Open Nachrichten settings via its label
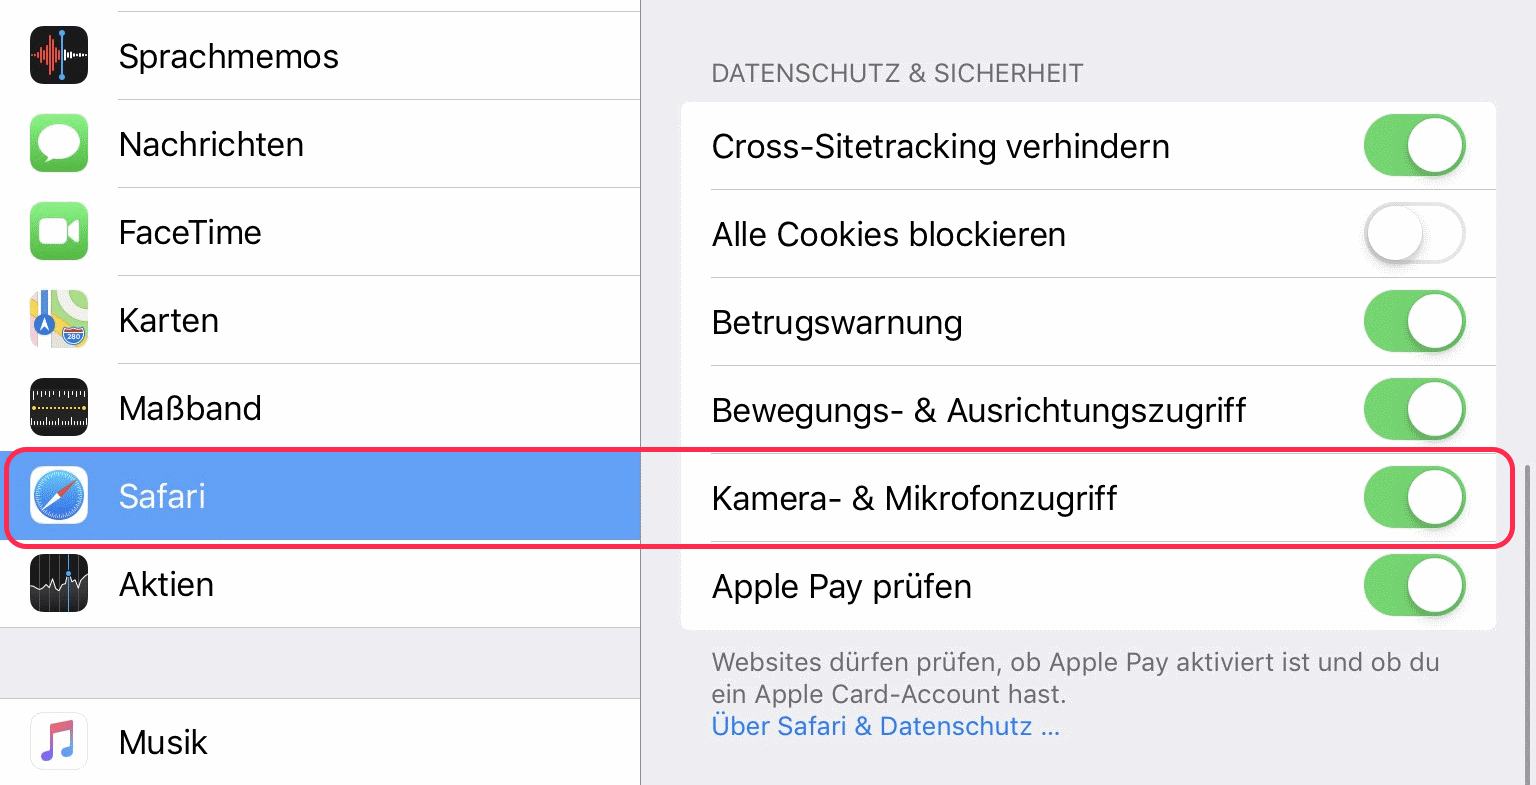The image size is (1536, 785). point(211,144)
